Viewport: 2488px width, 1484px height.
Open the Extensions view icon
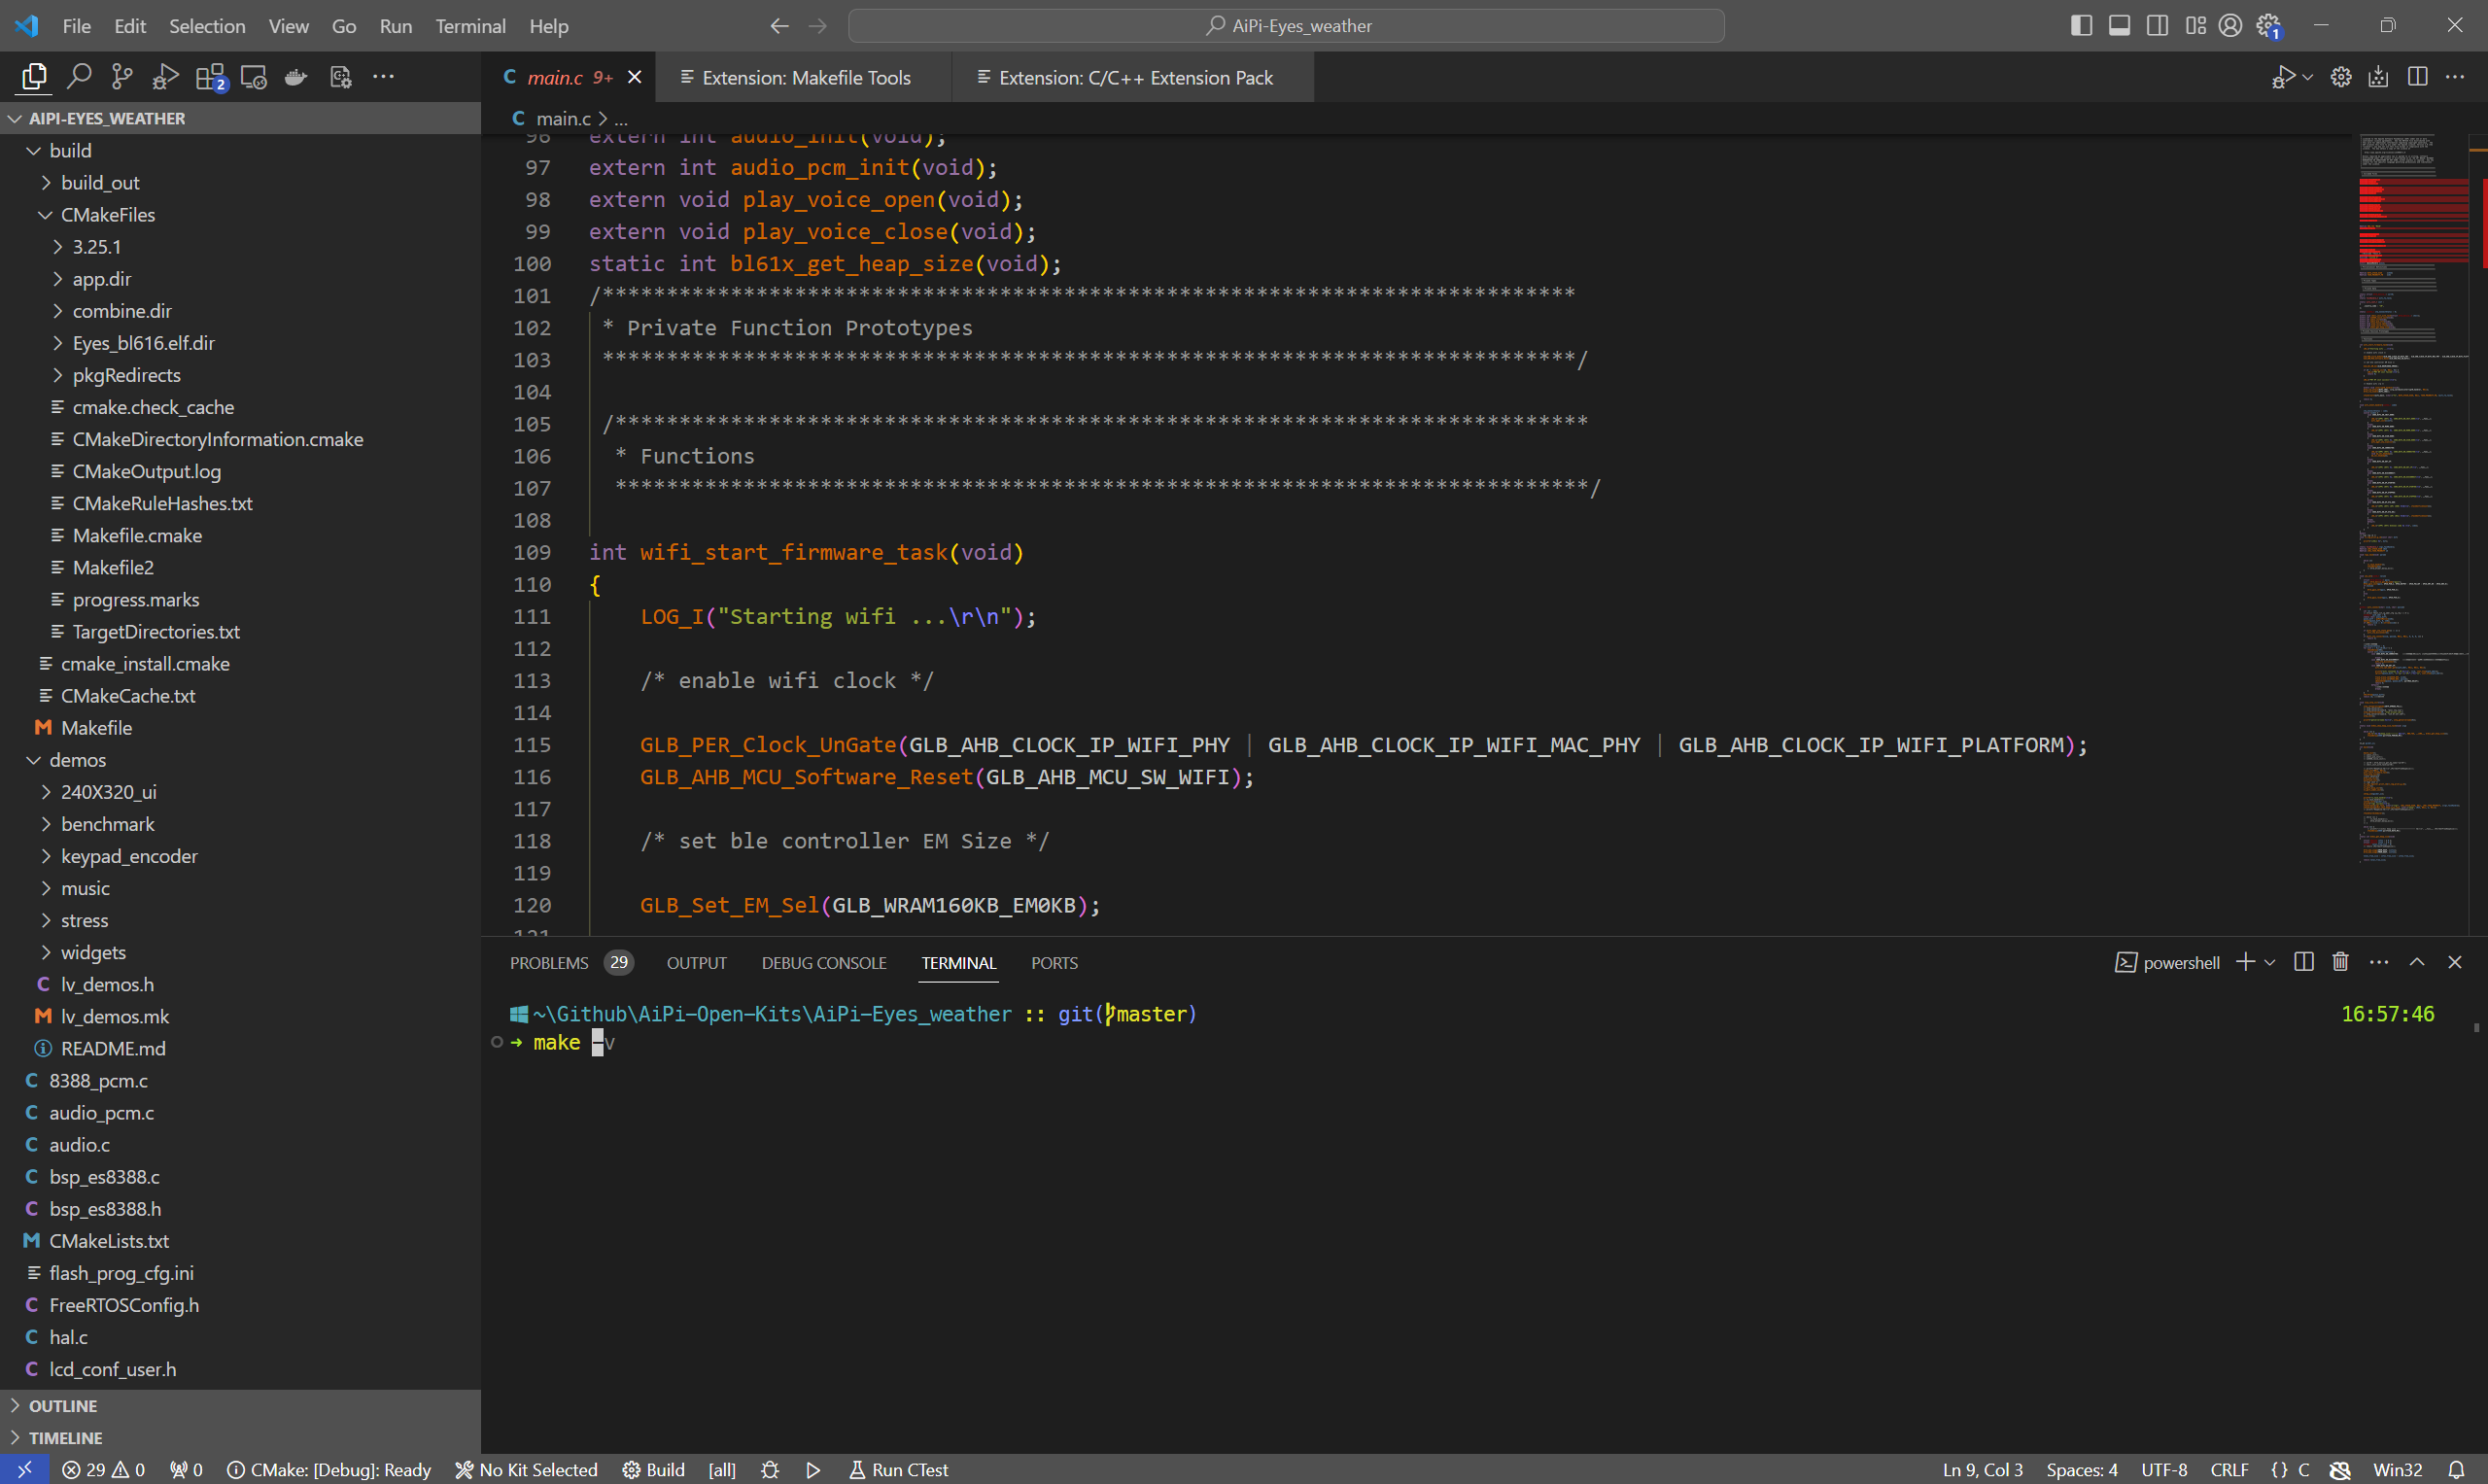pyautogui.click(x=210, y=77)
